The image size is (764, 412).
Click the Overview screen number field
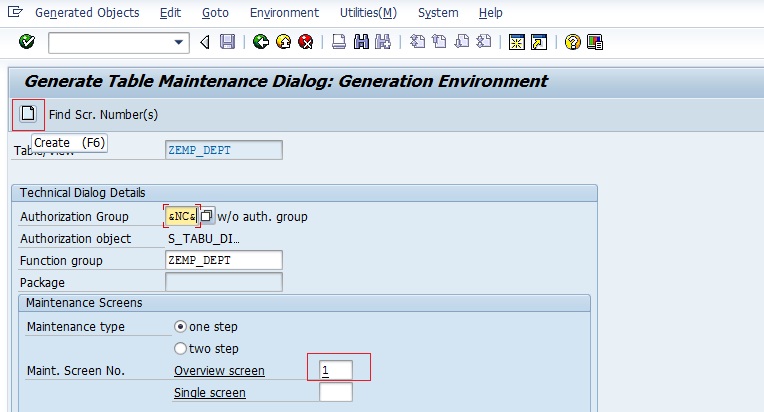click(x=336, y=370)
